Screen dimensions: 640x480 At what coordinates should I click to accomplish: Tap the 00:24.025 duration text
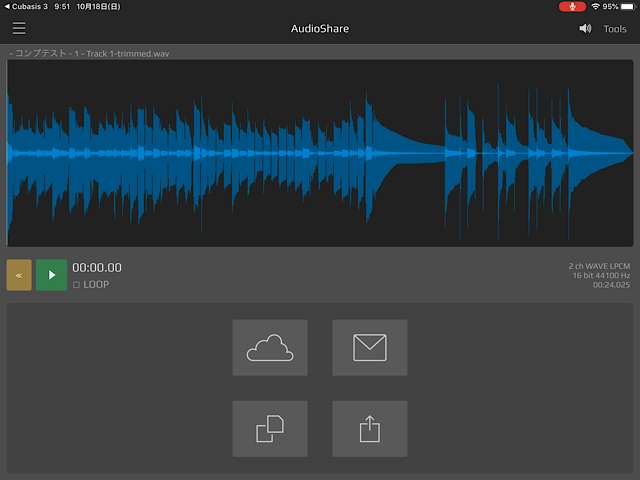[x=611, y=285]
